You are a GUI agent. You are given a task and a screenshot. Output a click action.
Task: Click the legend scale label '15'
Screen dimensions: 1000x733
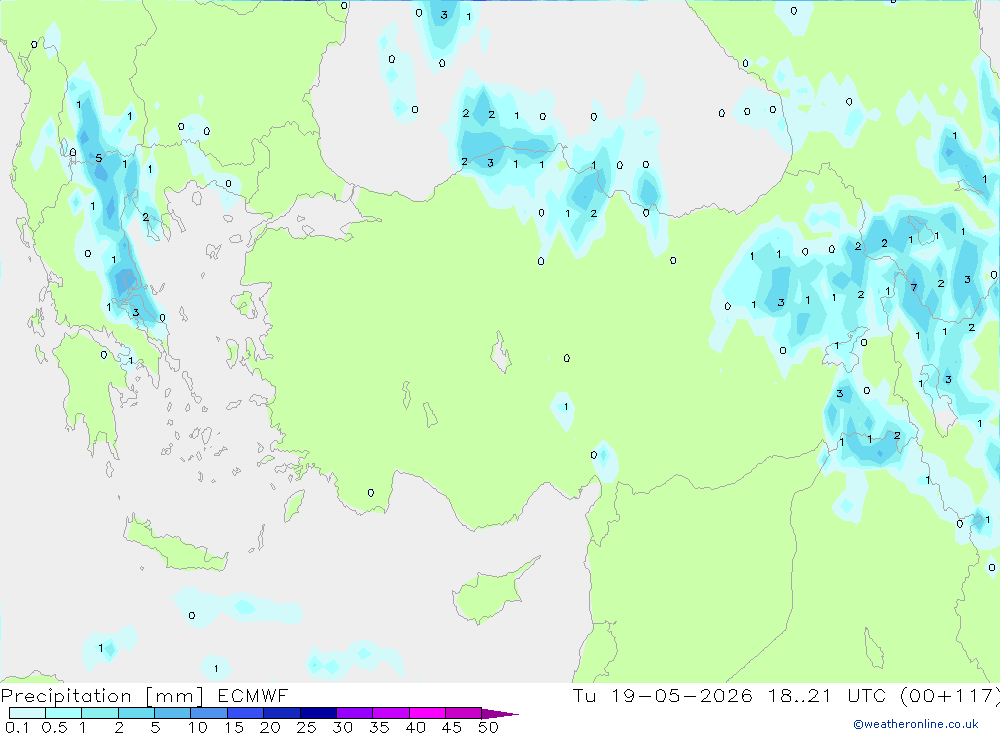click(233, 727)
